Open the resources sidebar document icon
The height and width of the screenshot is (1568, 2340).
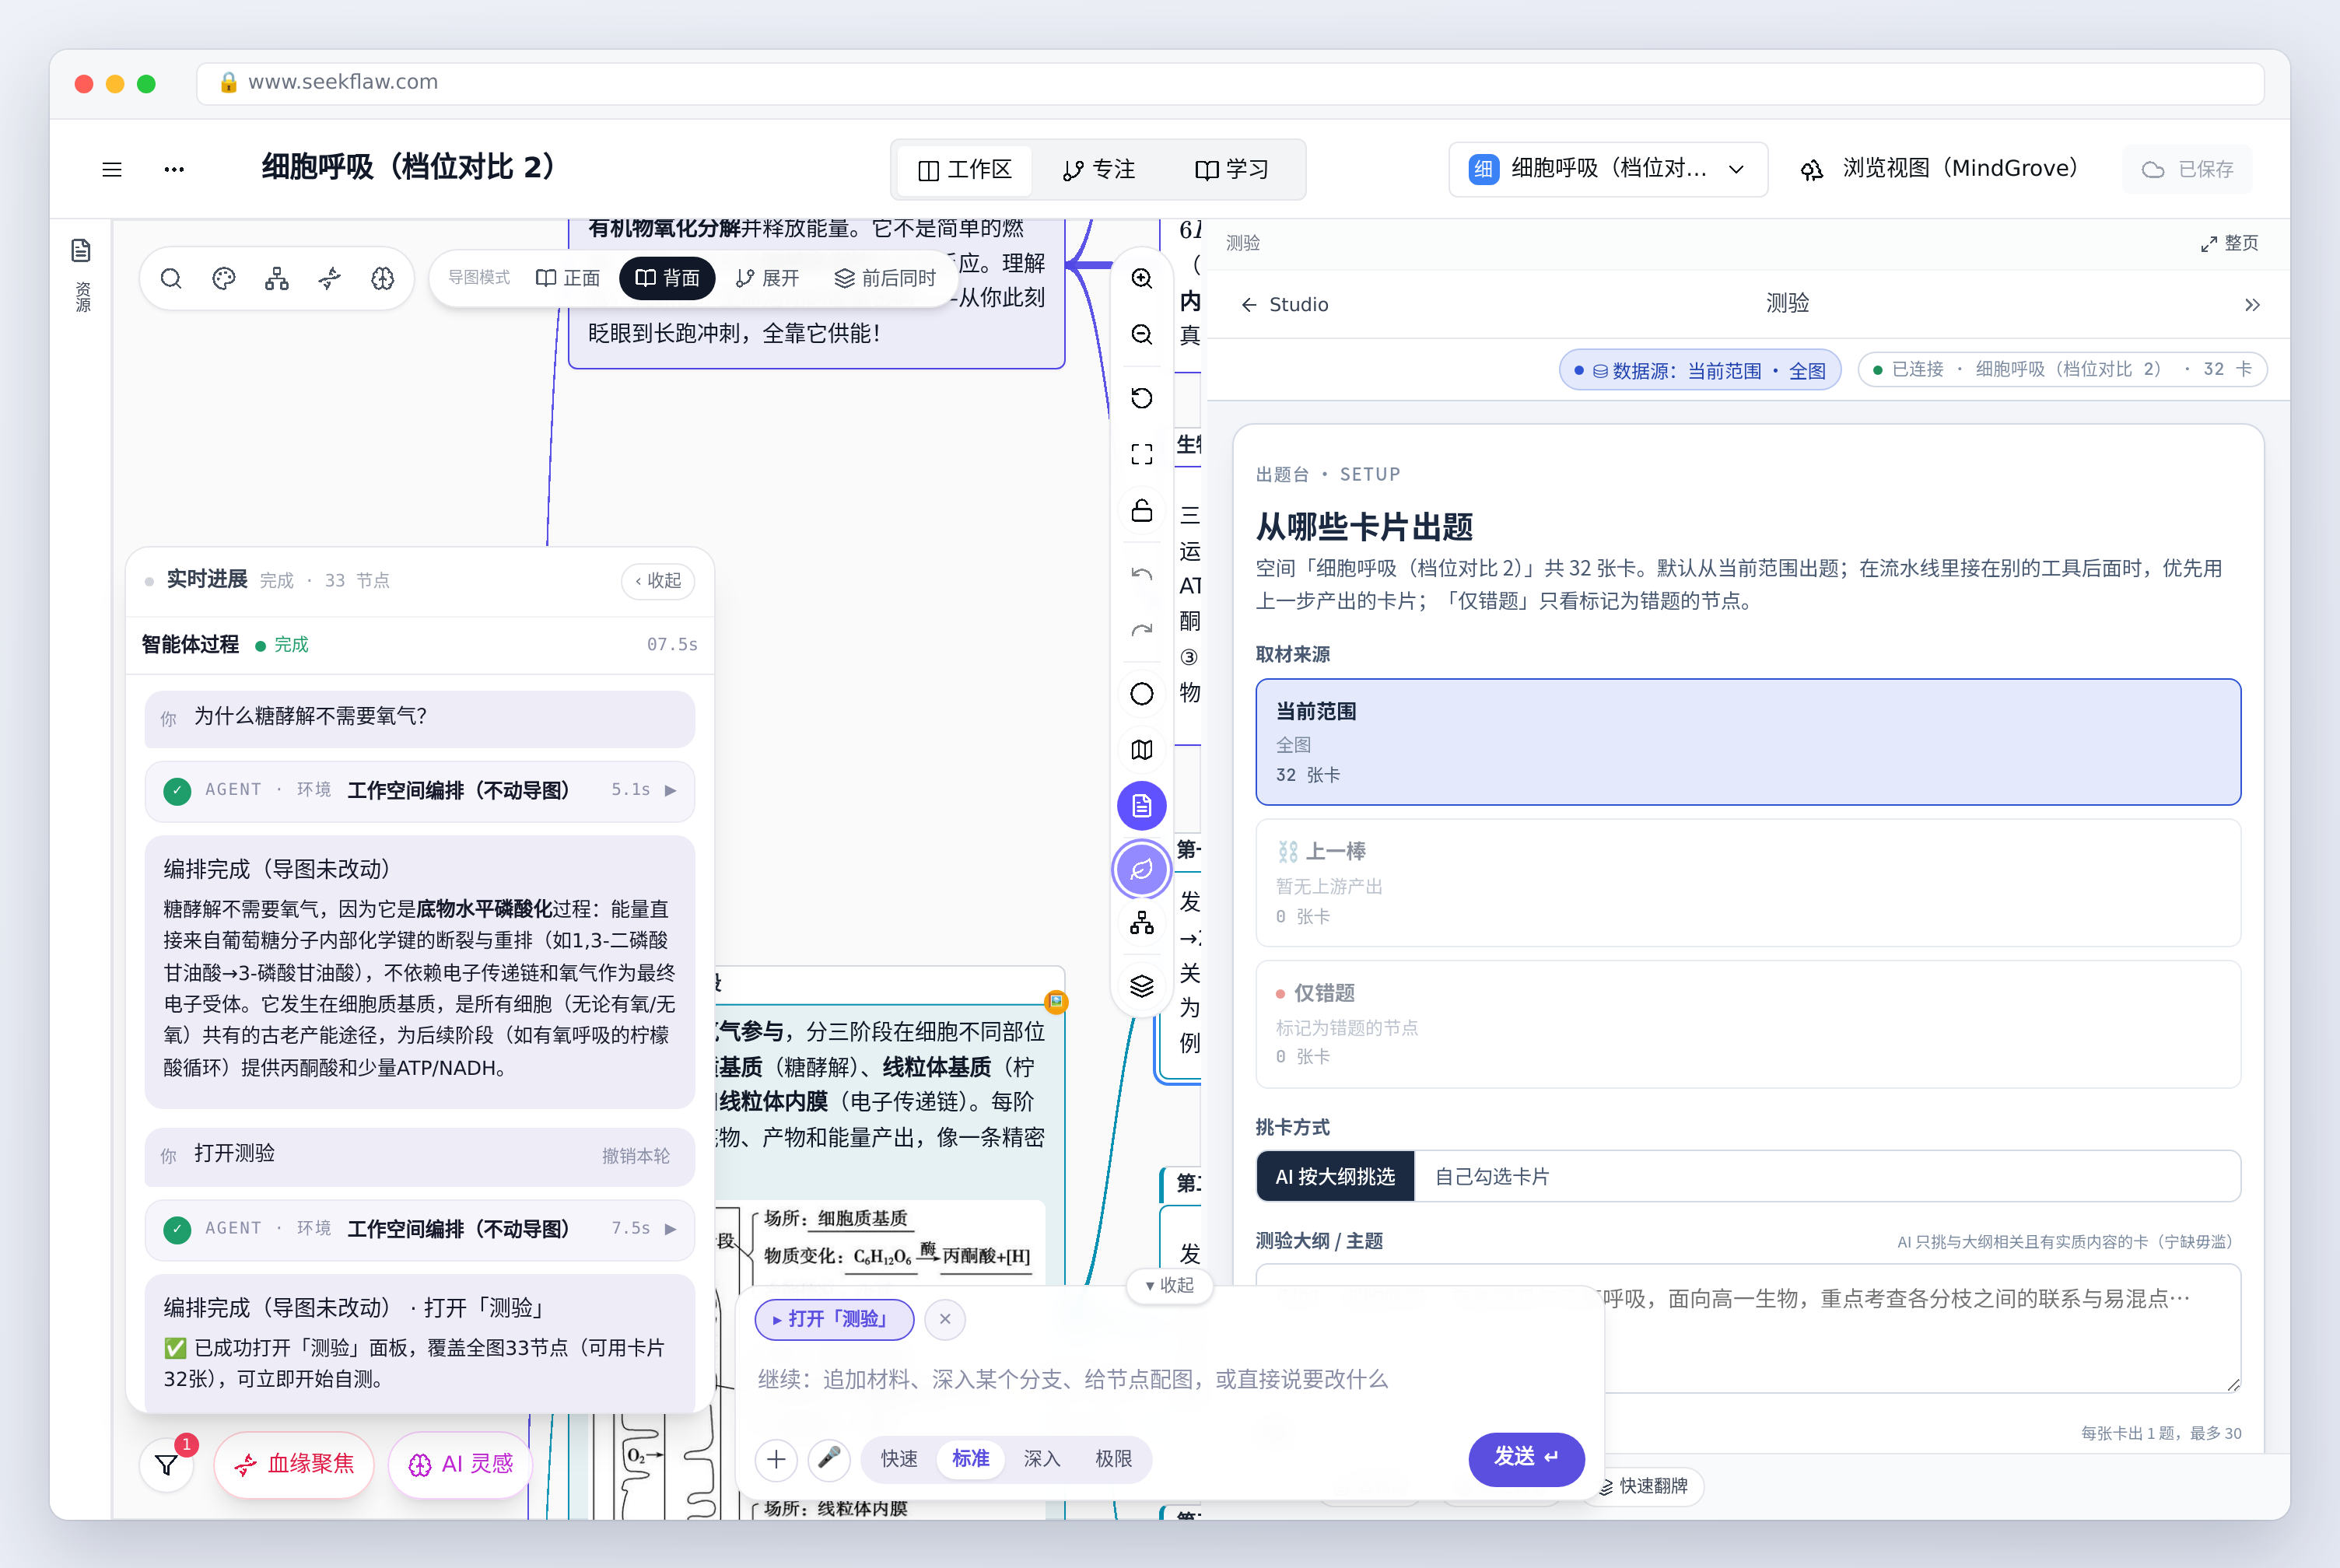tap(82, 250)
